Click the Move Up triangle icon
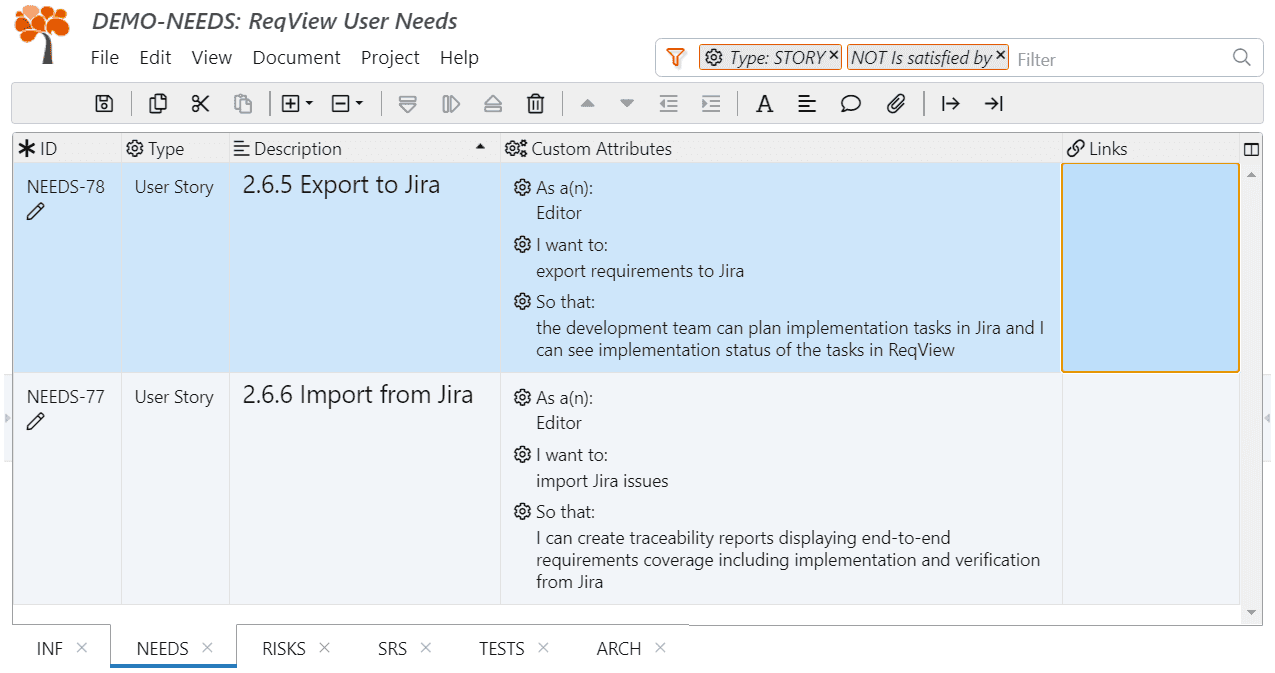Viewport: 1275px width, 673px height. click(x=587, y=103)
